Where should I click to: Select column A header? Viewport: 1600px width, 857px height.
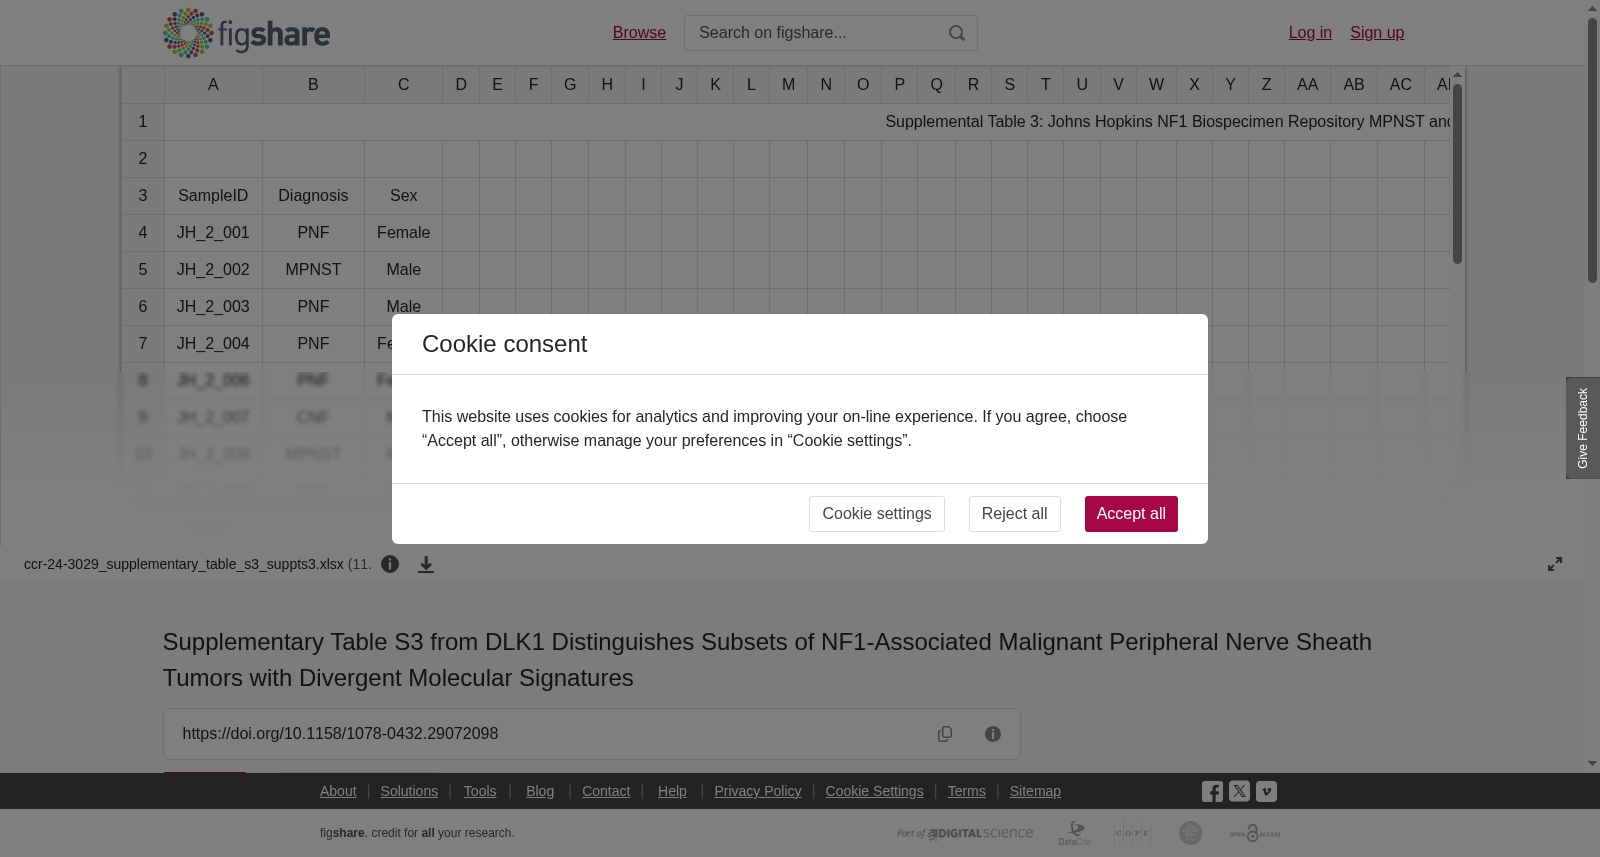[213, 85]
